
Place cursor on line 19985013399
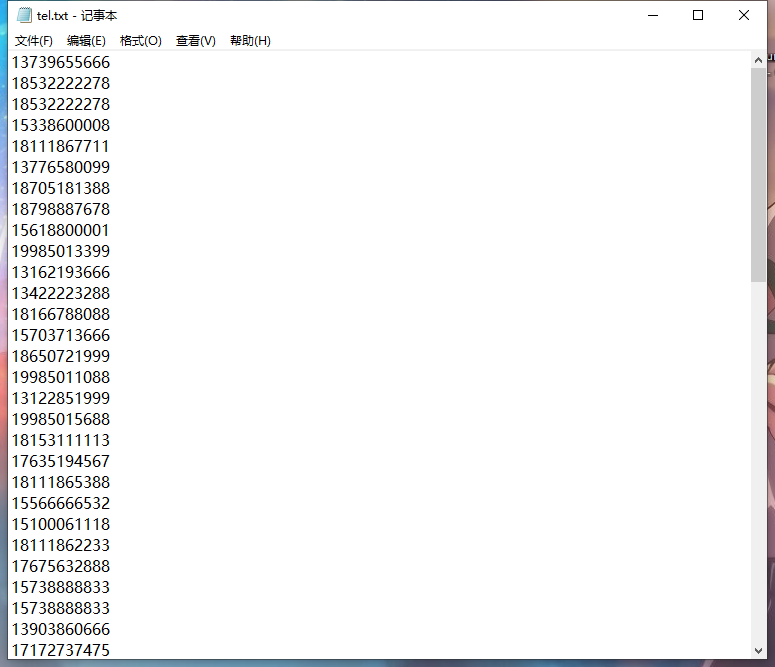point(61,252)
